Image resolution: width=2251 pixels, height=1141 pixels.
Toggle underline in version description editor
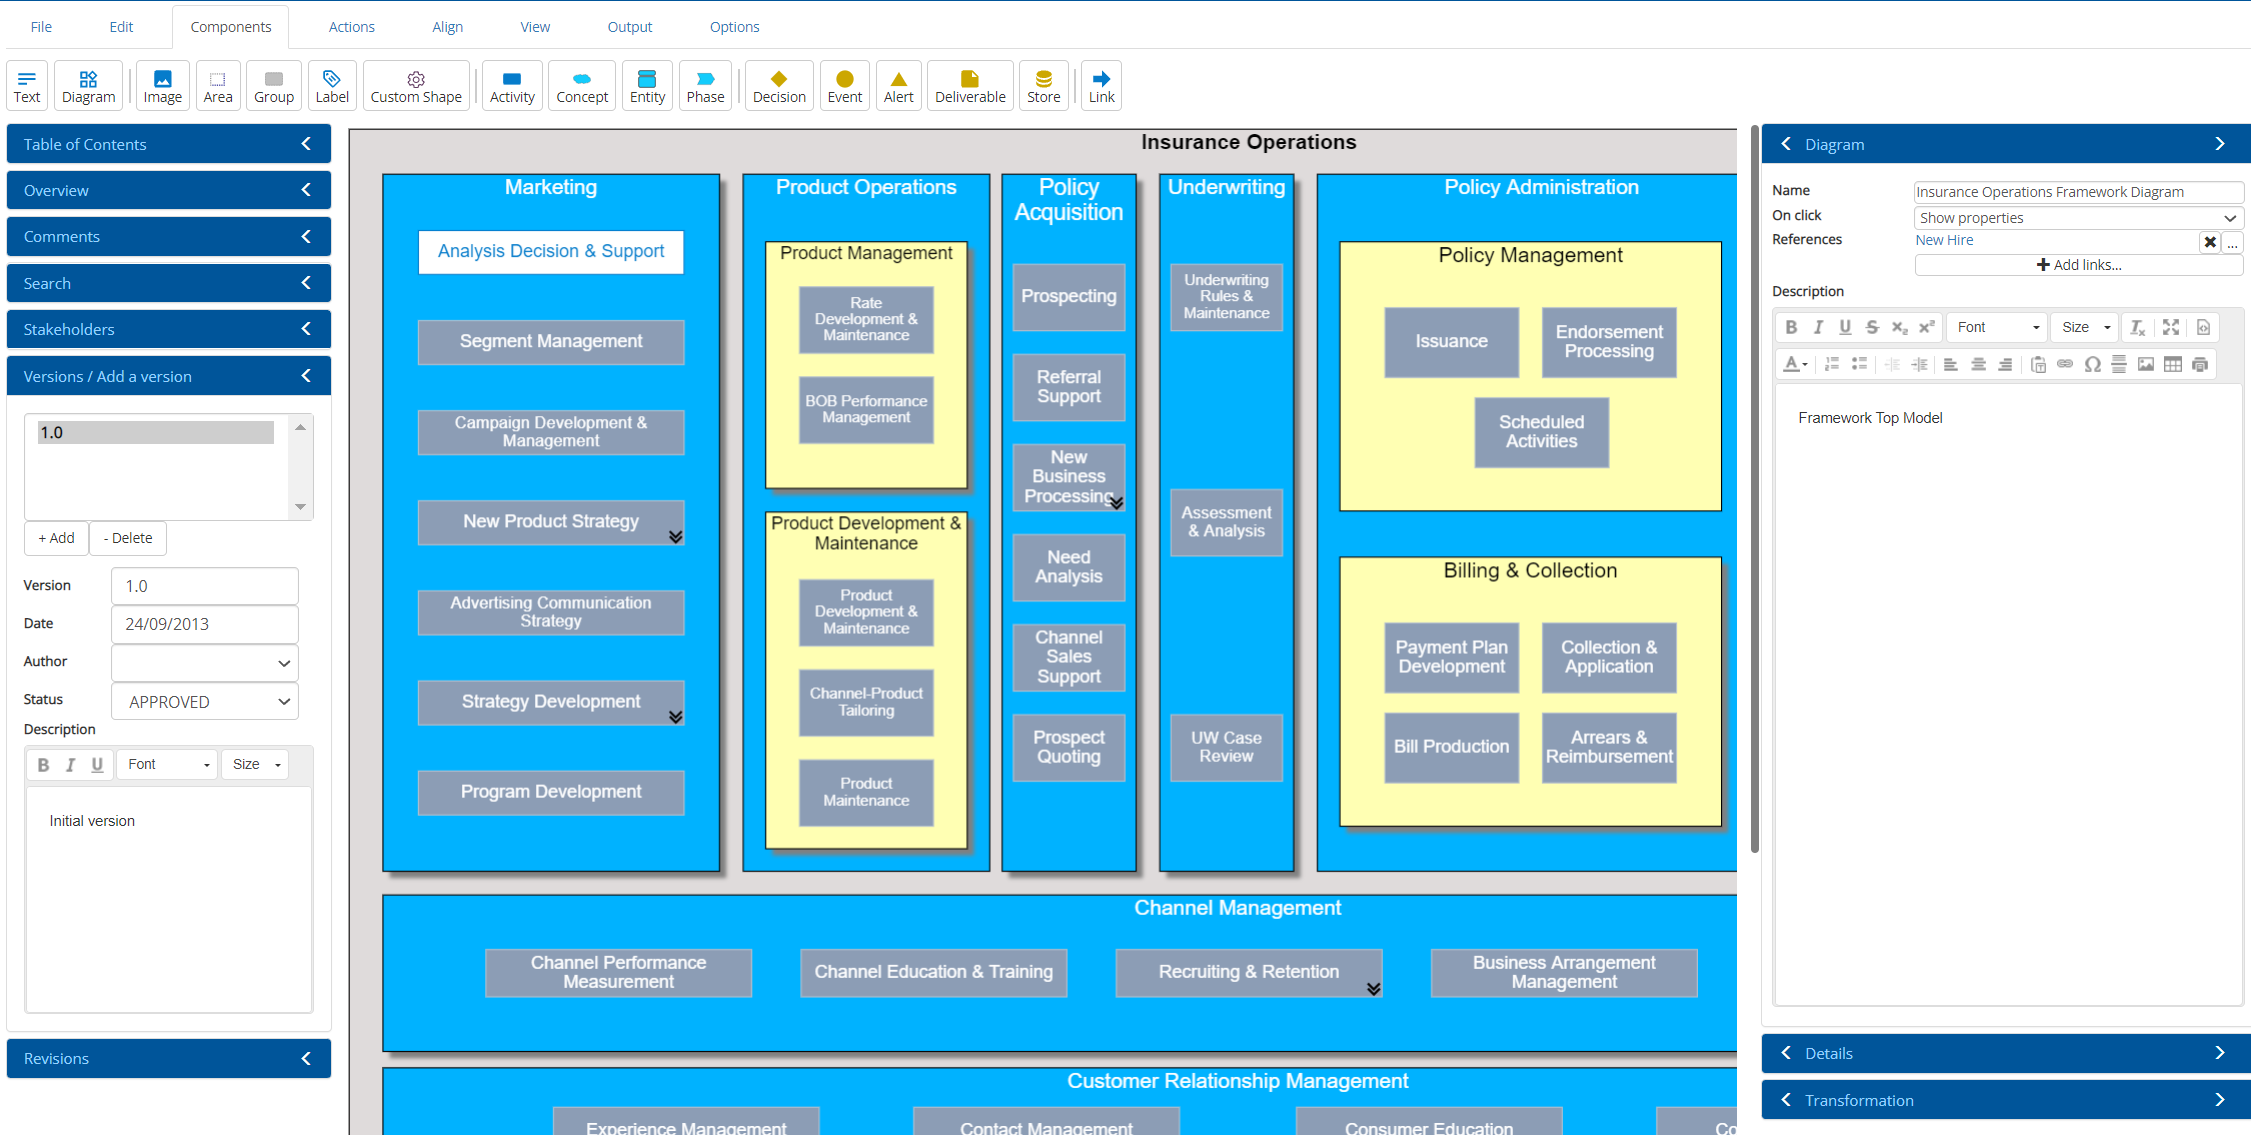[97, 765]
